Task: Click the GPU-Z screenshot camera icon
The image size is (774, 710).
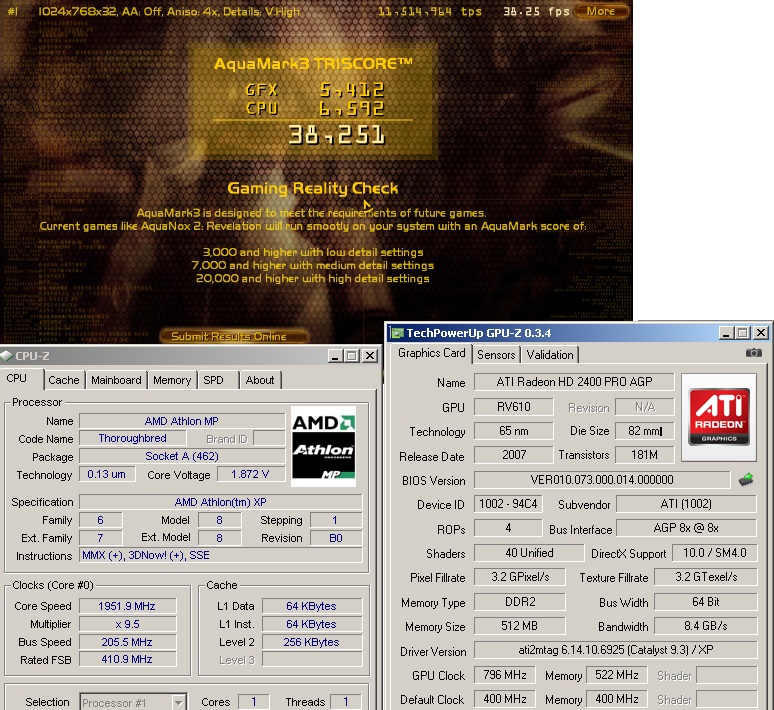Action: pos(753,353)
